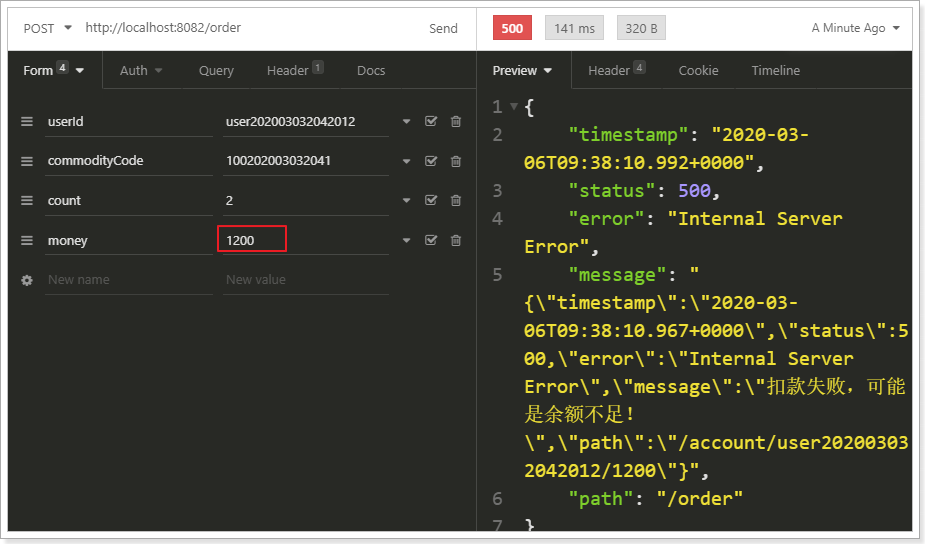Grab drag handle of userId row
Screen dimensions: 925x544
27,121
